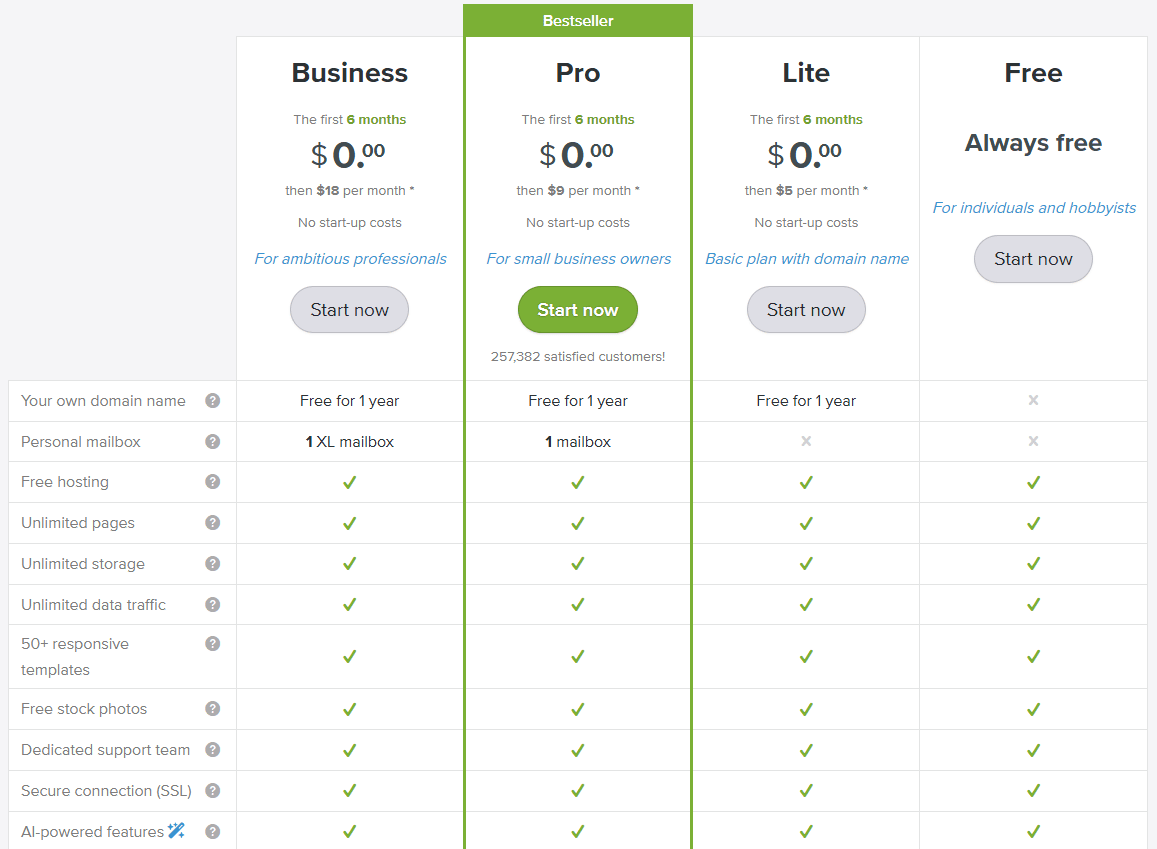
Task: Click the Bestseller banner above Pro
Action: point(578,21)
